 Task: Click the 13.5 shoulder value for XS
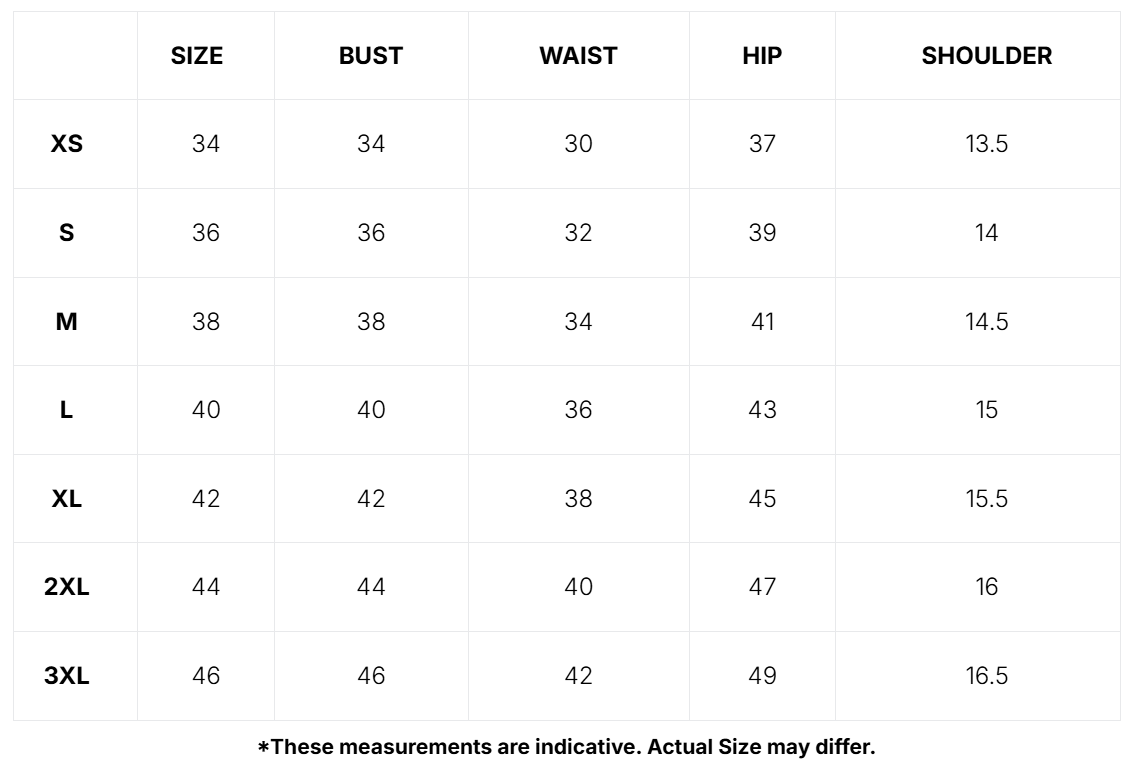point(986,144)
